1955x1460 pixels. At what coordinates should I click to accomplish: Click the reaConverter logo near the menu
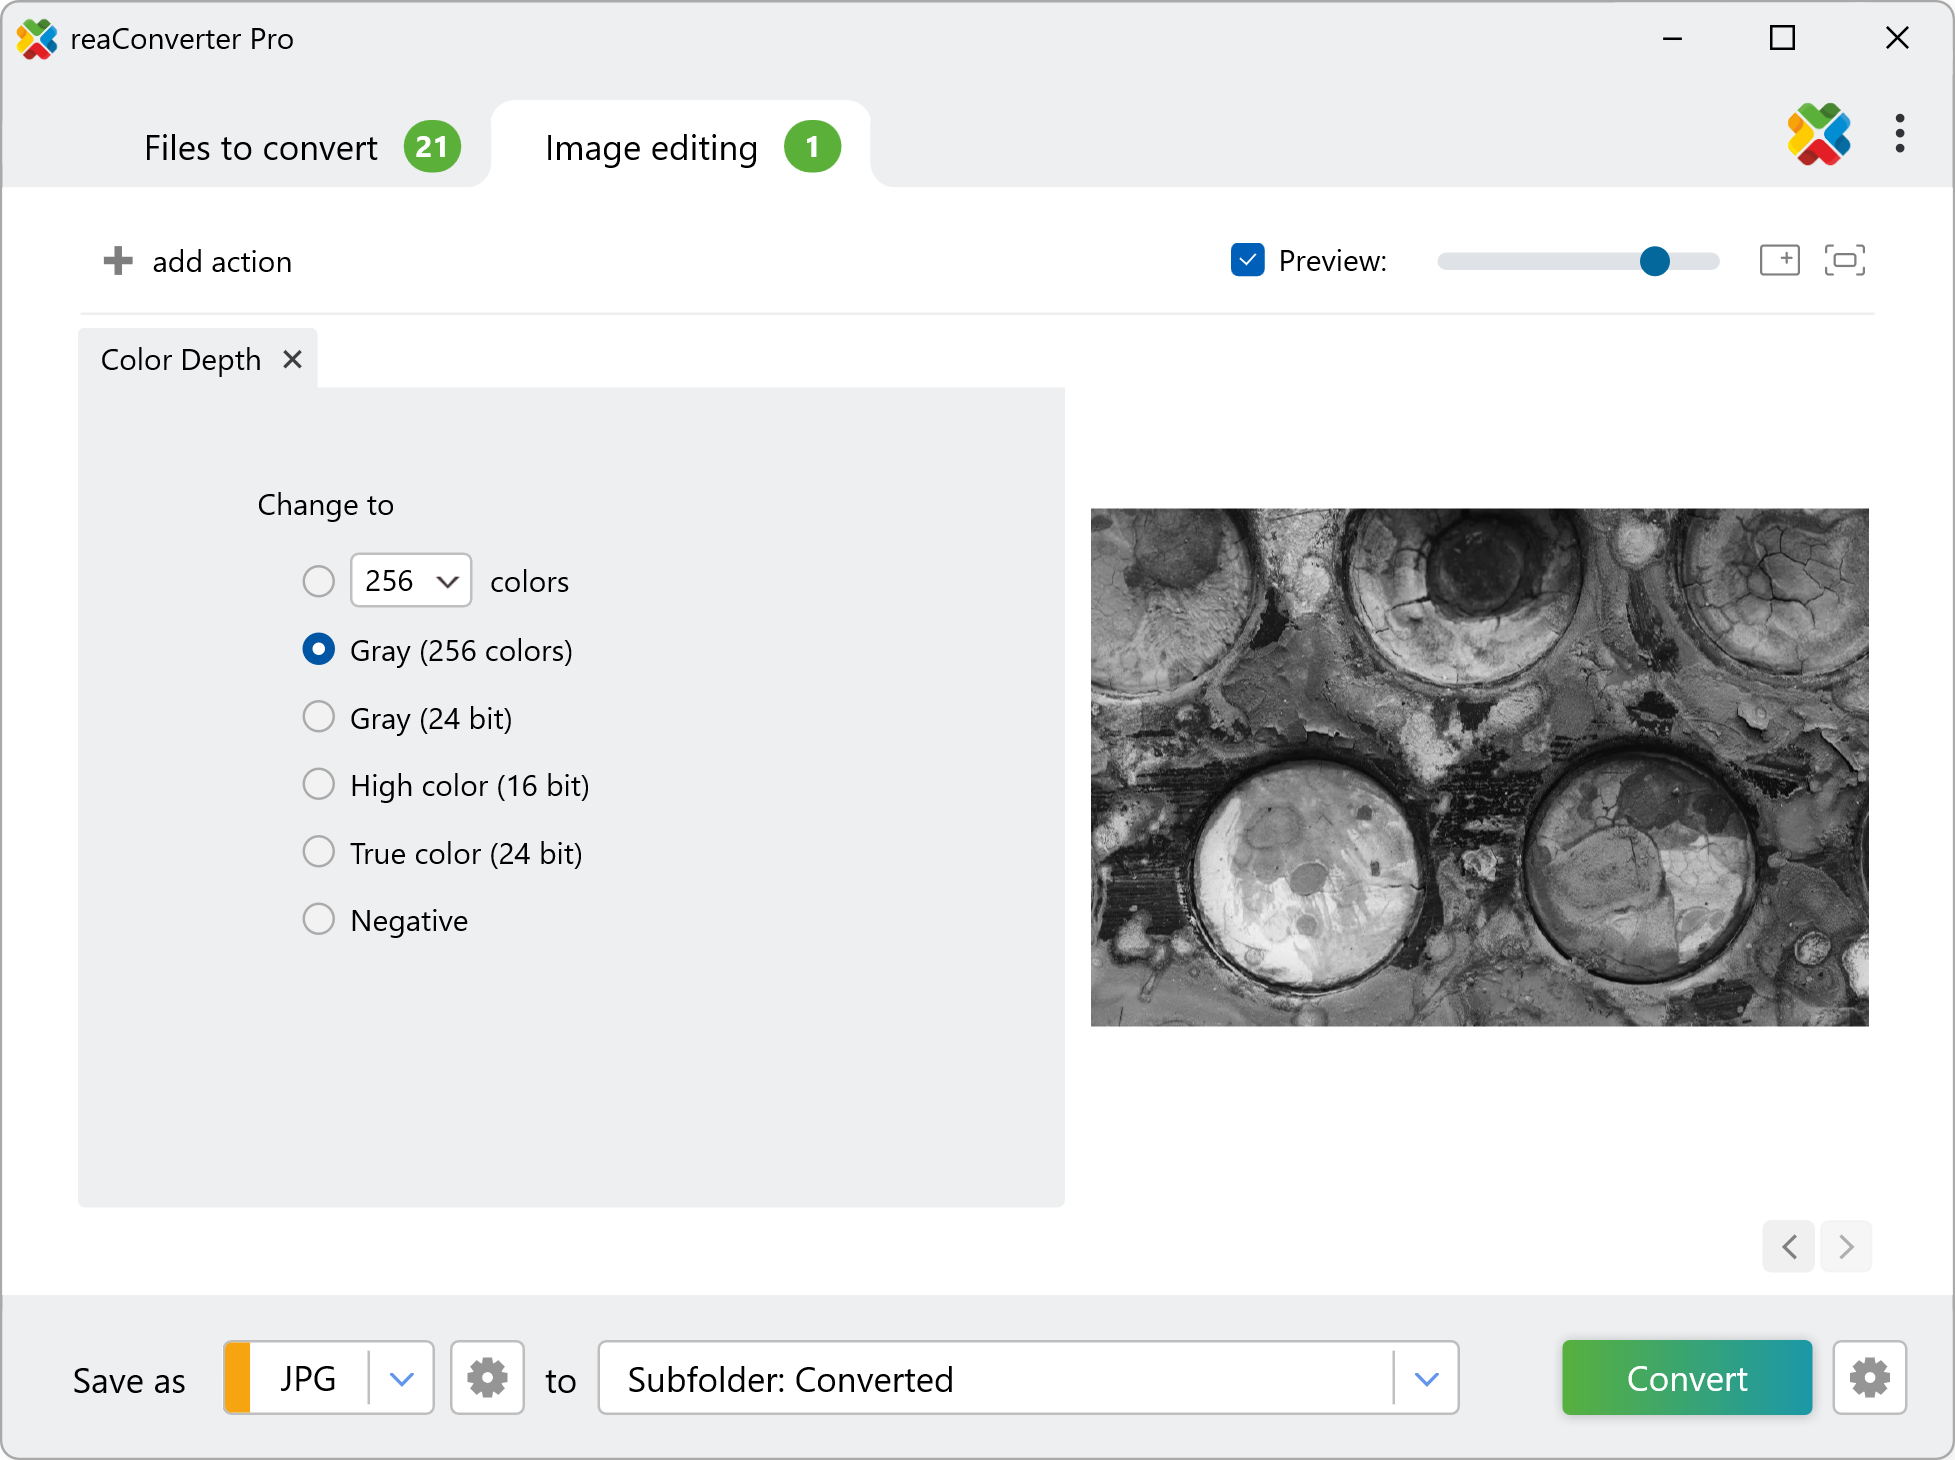pyautogui.click(x=1818, y=134)
